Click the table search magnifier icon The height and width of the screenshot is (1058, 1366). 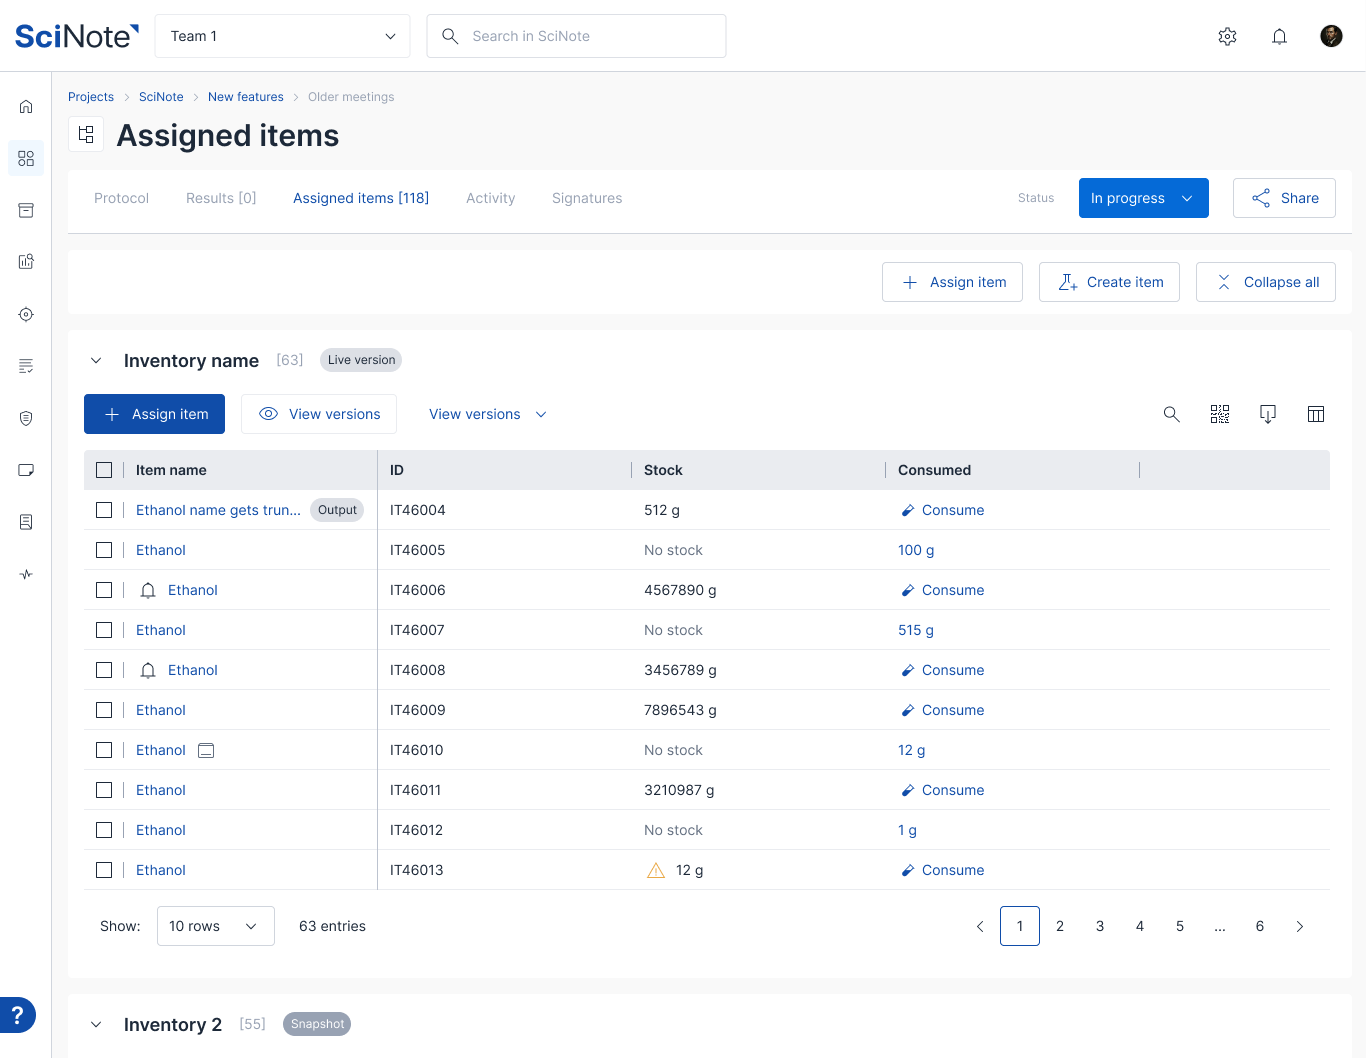(x=1172, y=414)
